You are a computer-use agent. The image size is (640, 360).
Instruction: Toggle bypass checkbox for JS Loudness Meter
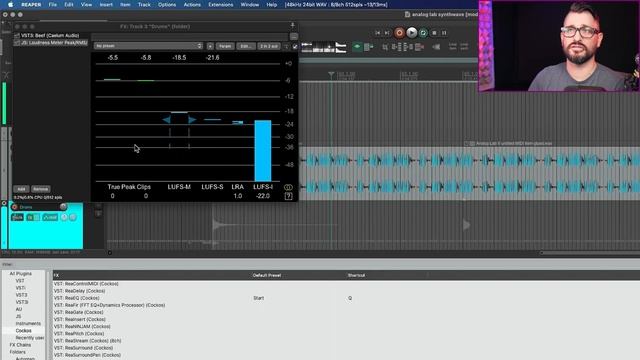coord(17,42)
